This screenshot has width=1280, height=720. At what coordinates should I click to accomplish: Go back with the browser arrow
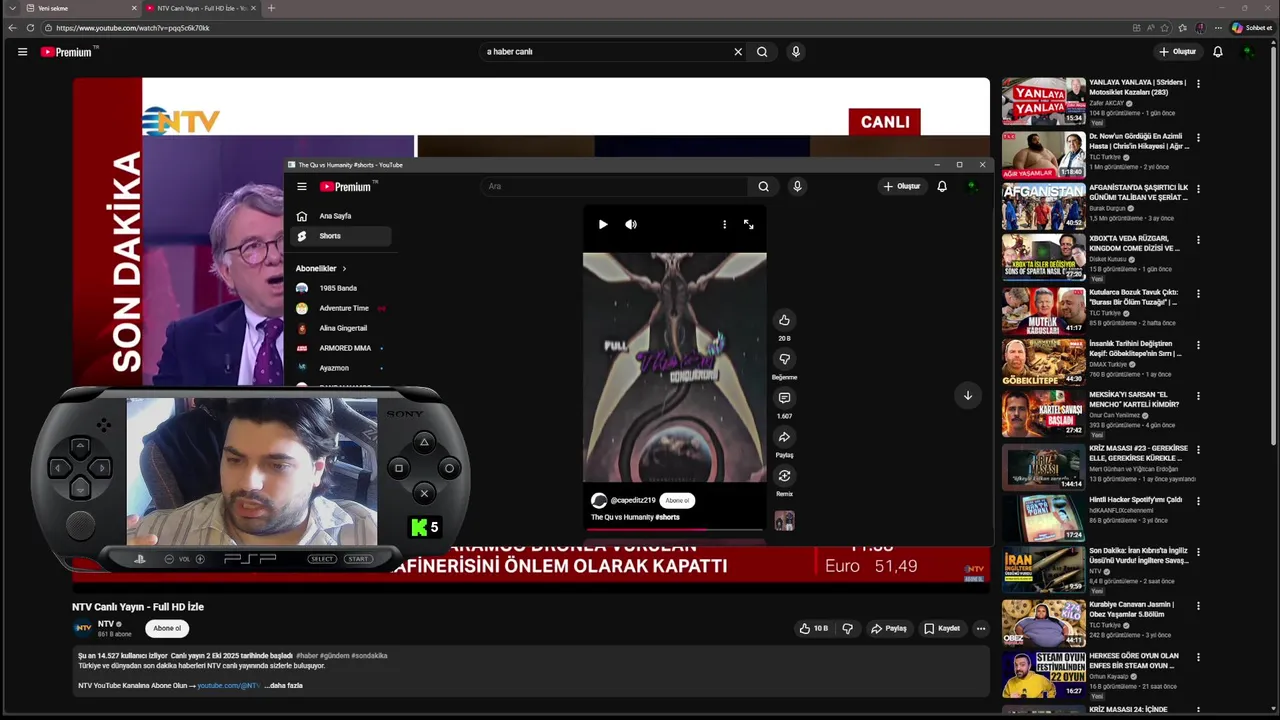(x=12, y=28)
